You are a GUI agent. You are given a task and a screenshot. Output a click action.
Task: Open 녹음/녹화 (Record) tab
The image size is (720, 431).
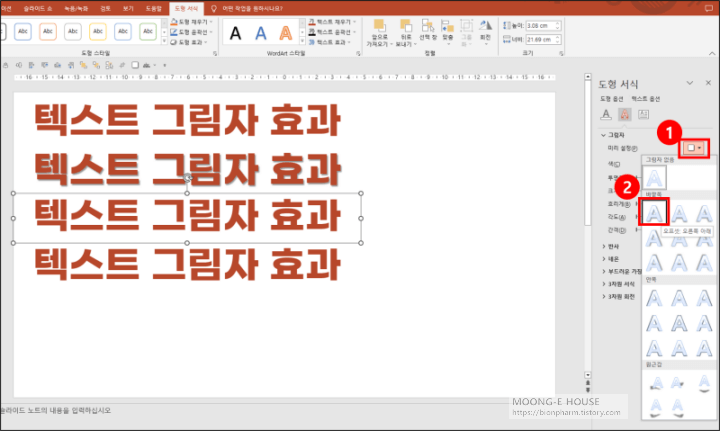pyautogui.click(x=76, y=8)
